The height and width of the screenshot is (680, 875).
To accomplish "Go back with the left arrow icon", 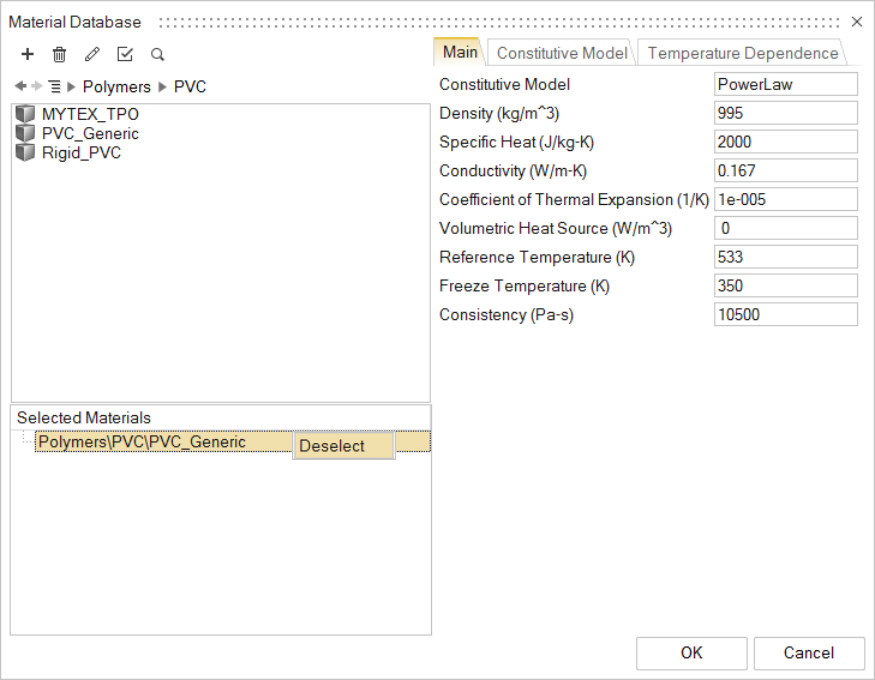I will [21, 87].
